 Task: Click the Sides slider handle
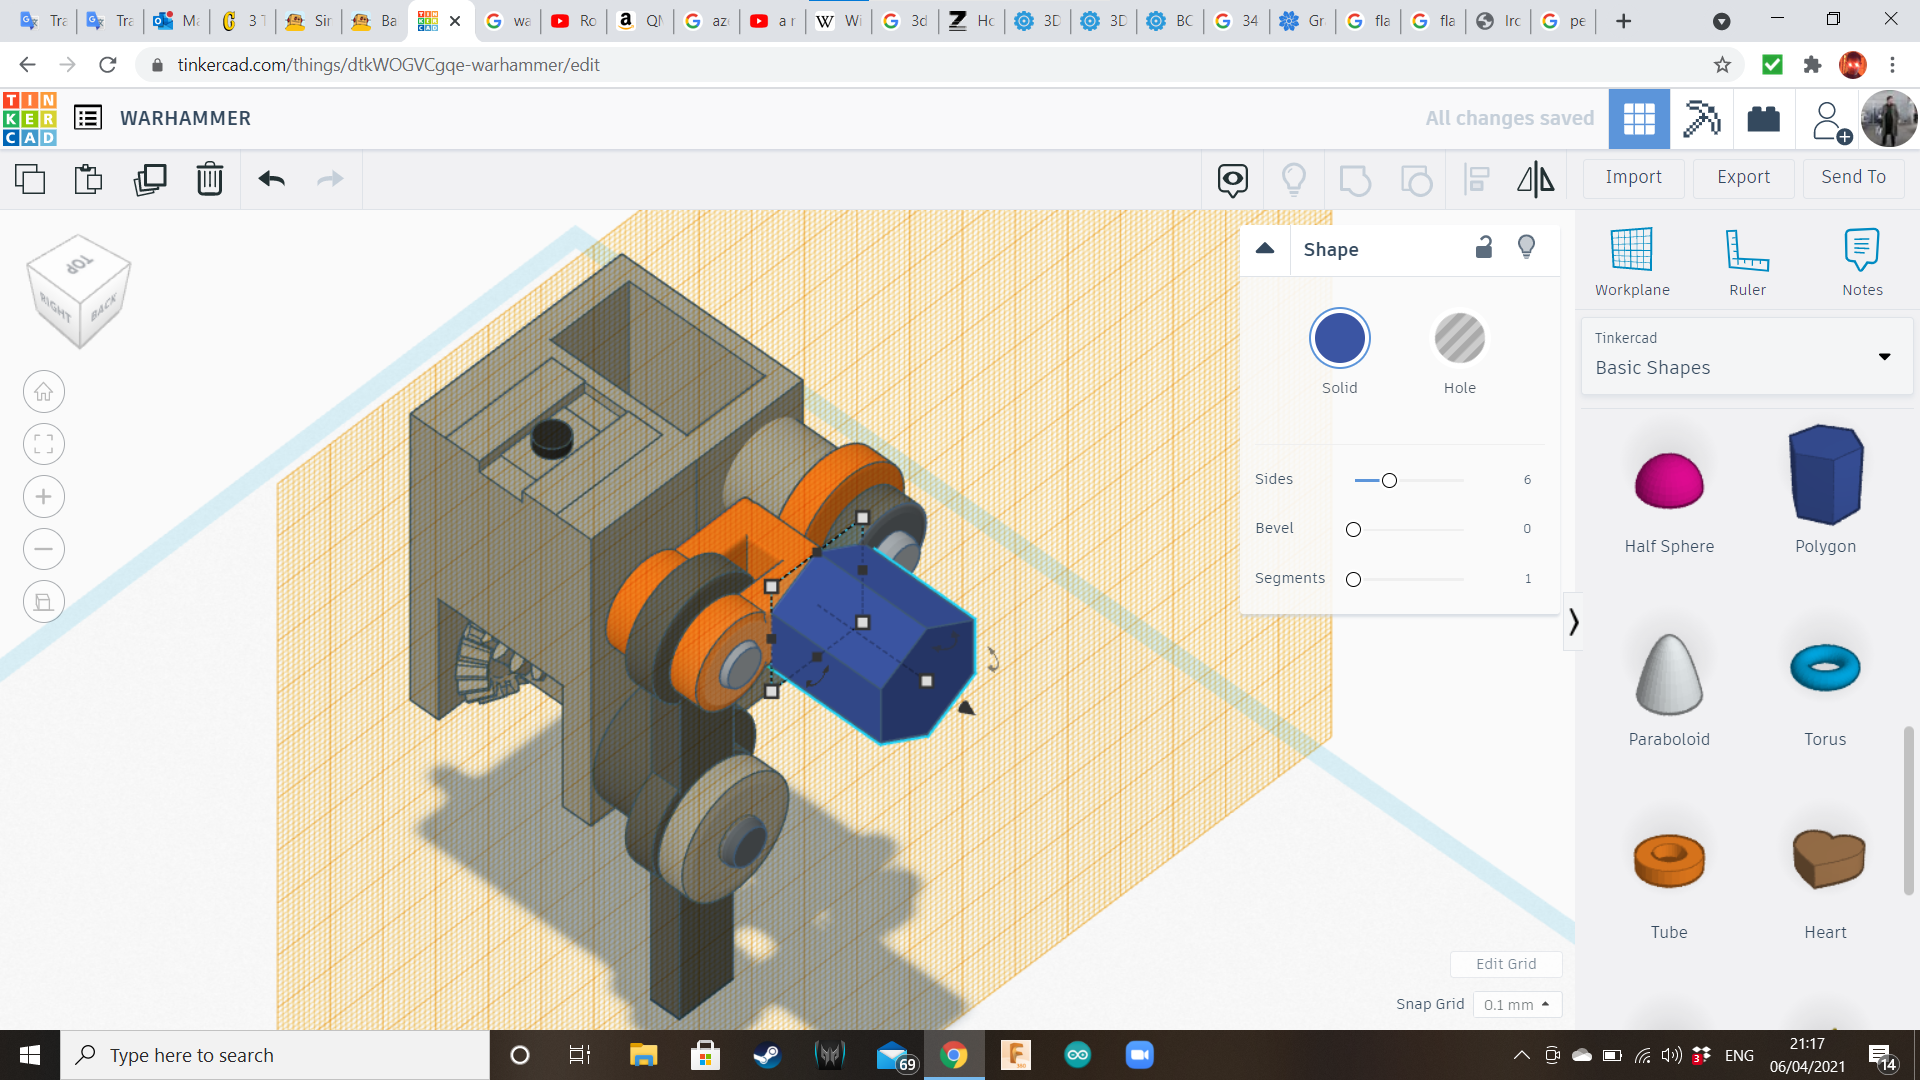[x=1389, y=481]
